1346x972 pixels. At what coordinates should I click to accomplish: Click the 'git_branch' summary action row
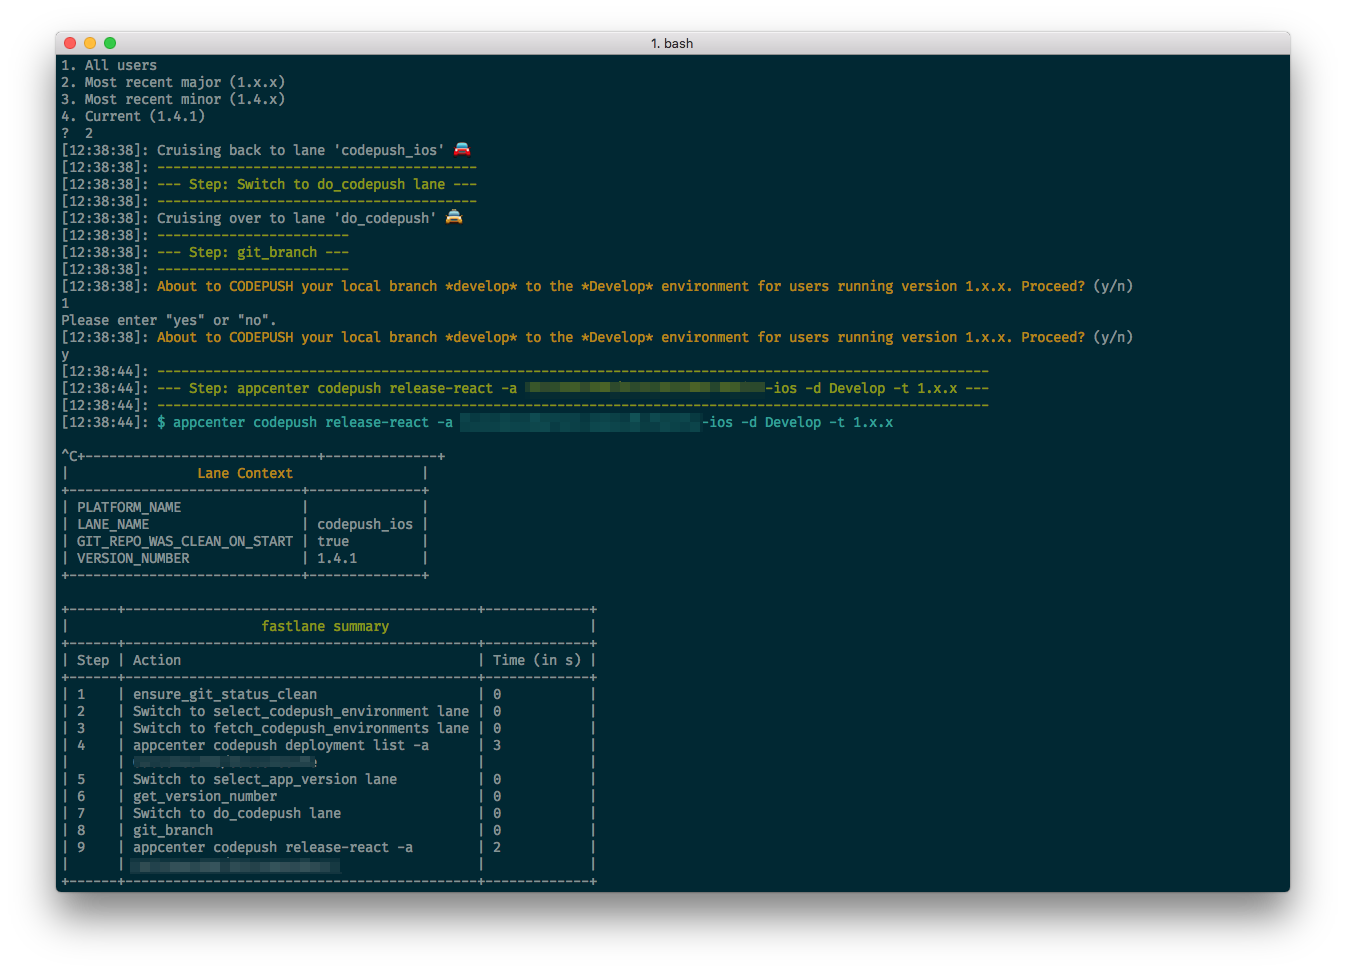coord(173,830)
